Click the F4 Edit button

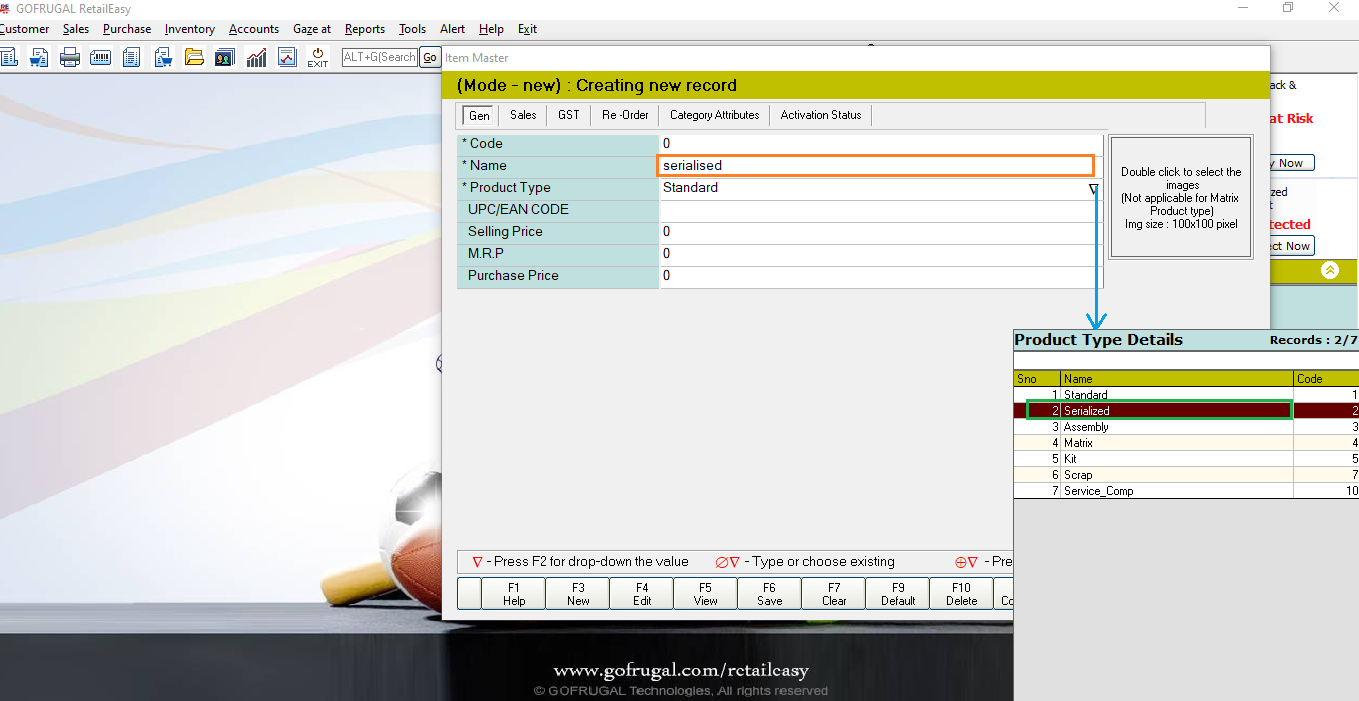642,594
